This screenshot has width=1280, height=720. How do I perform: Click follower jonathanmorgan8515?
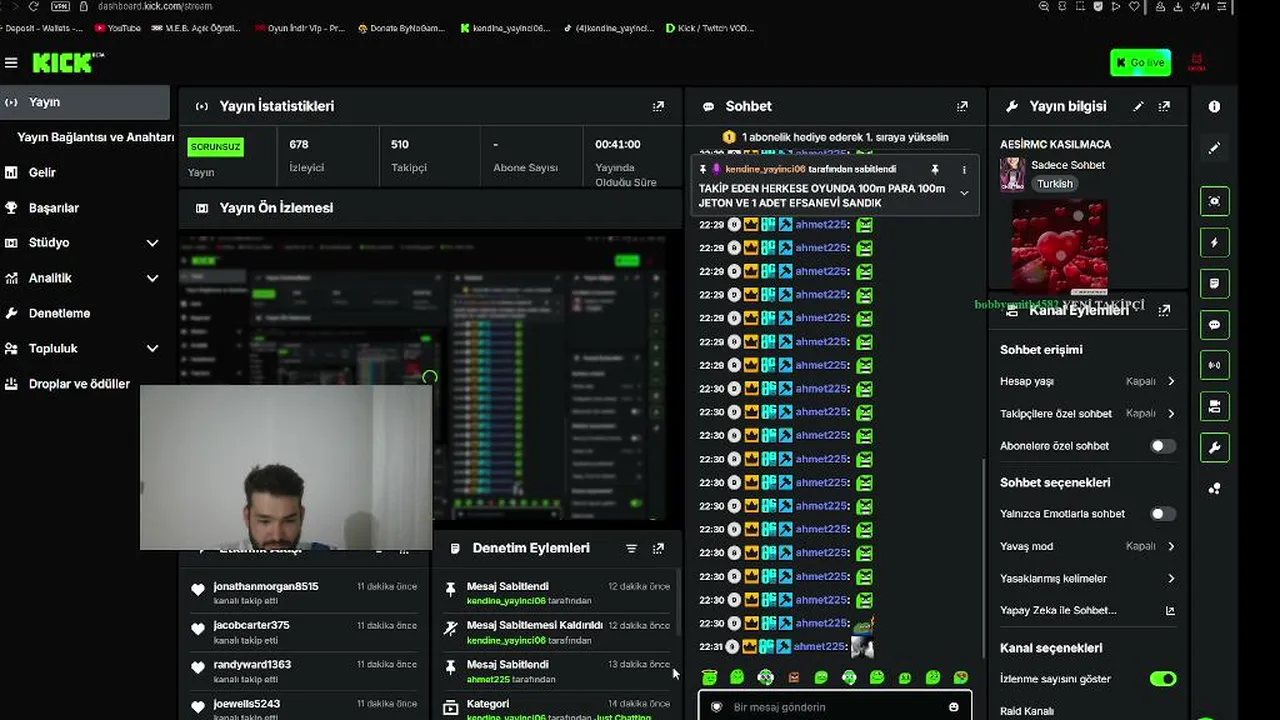(x=266, y=586)
